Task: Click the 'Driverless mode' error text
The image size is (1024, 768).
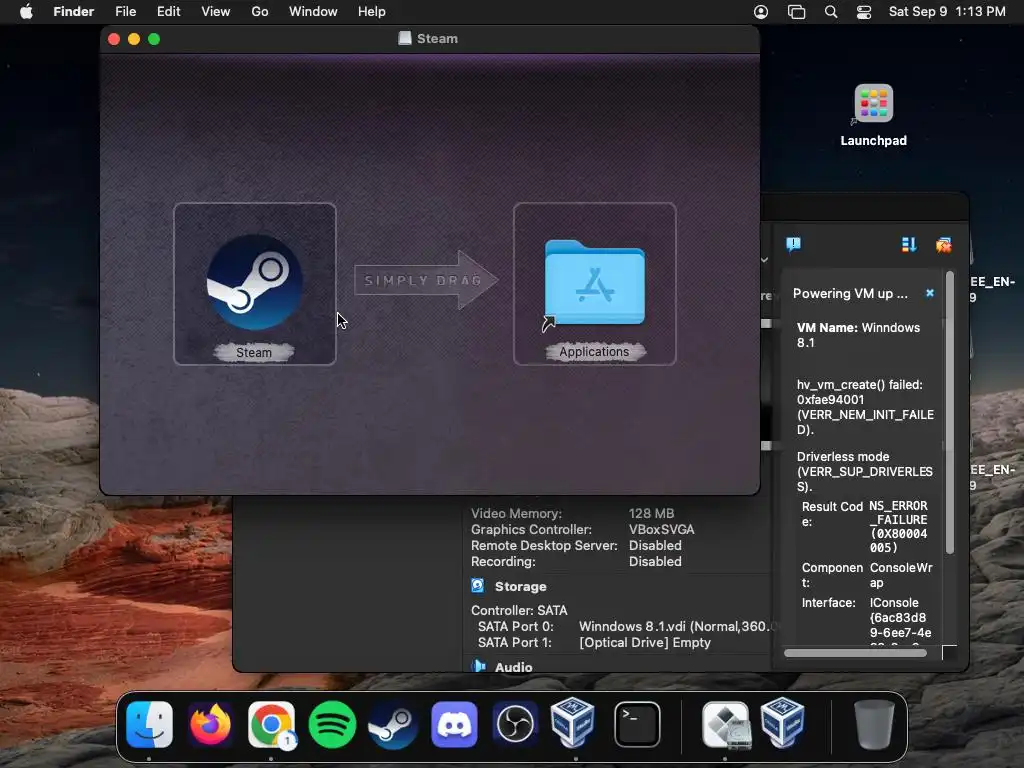Action: [864, 472]
